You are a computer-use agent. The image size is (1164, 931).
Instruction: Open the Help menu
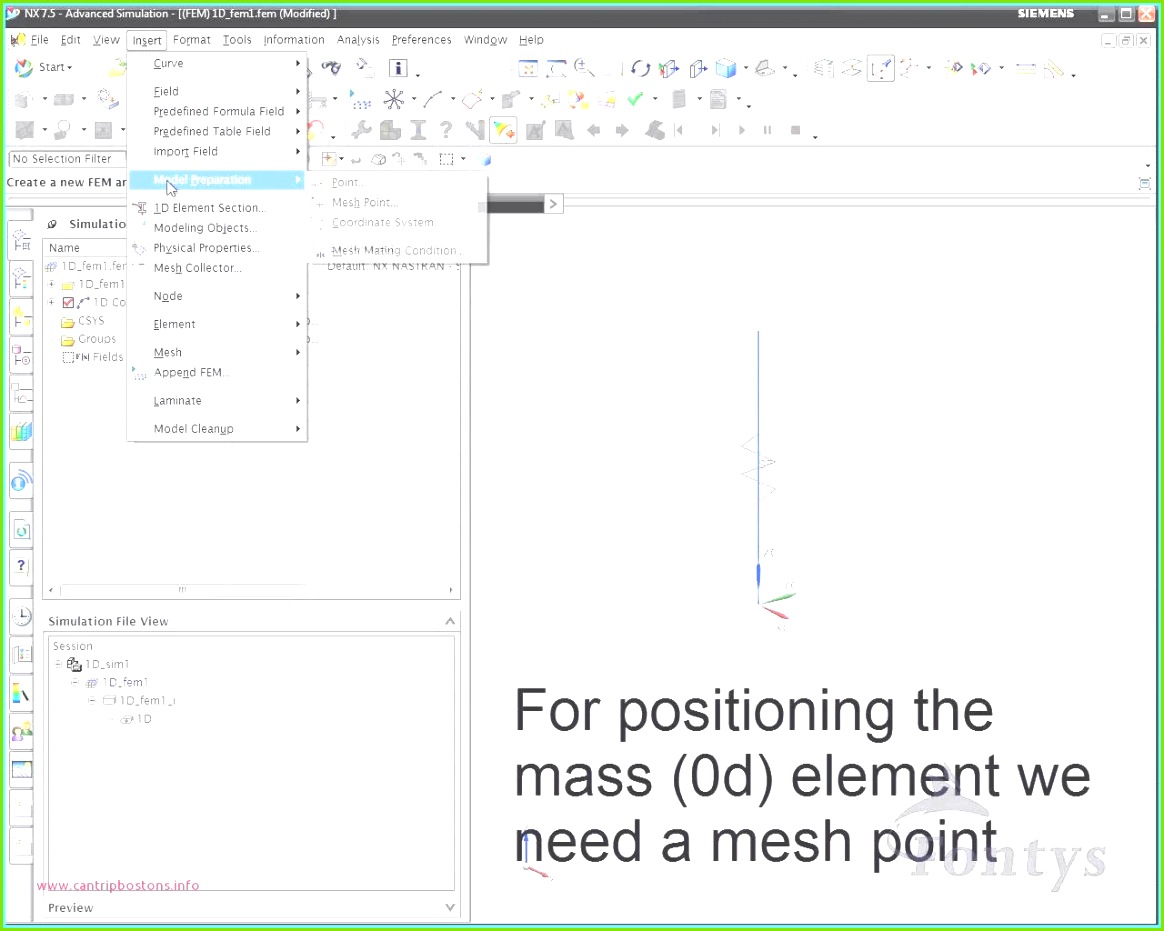(531, 40)
